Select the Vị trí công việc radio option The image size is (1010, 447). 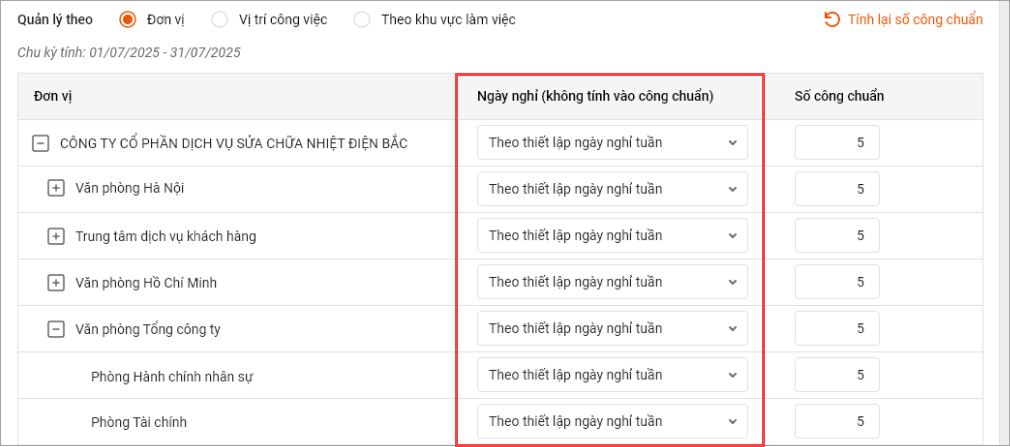(220, 19)
